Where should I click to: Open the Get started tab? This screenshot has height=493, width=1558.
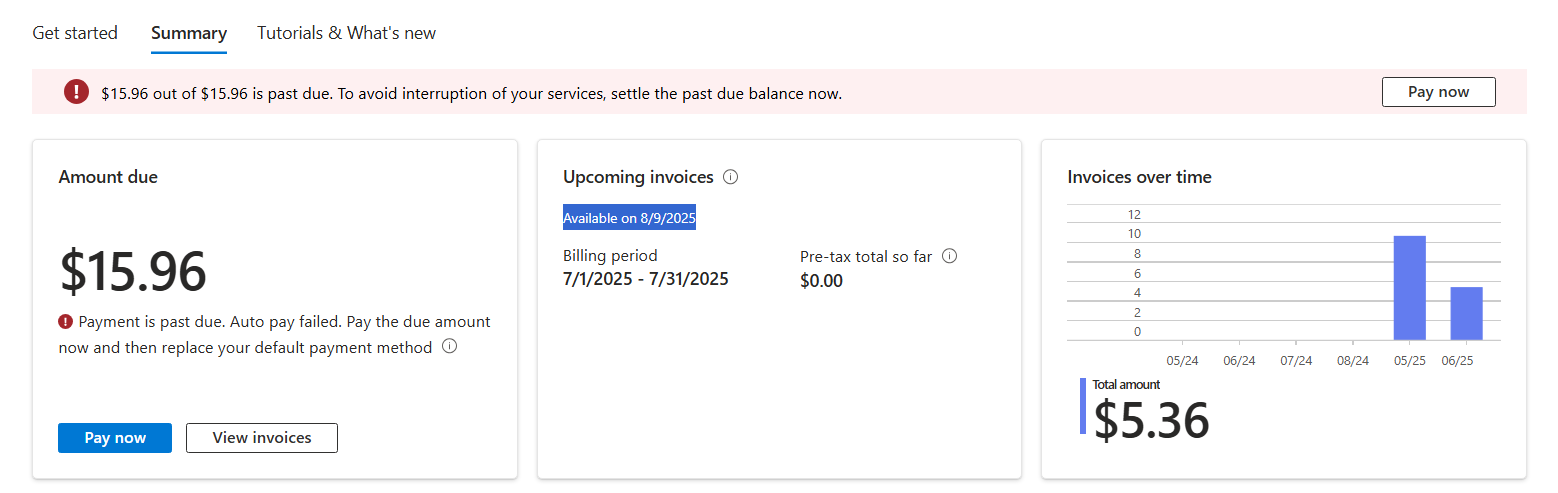click(75, 33)
